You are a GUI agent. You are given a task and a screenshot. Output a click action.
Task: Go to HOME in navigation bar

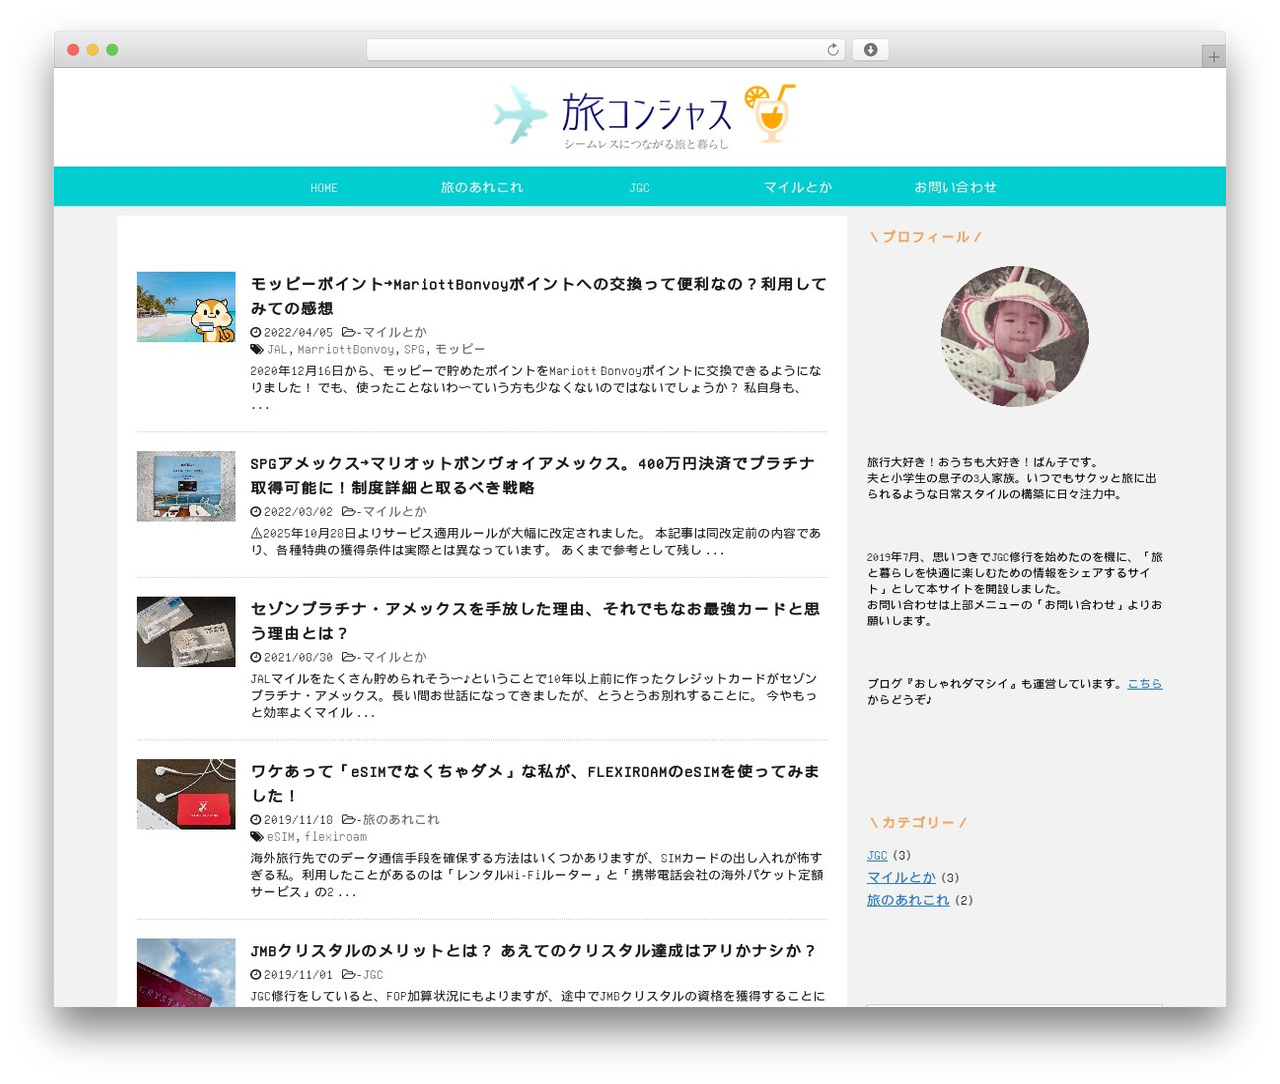click(x=324, y=187)
